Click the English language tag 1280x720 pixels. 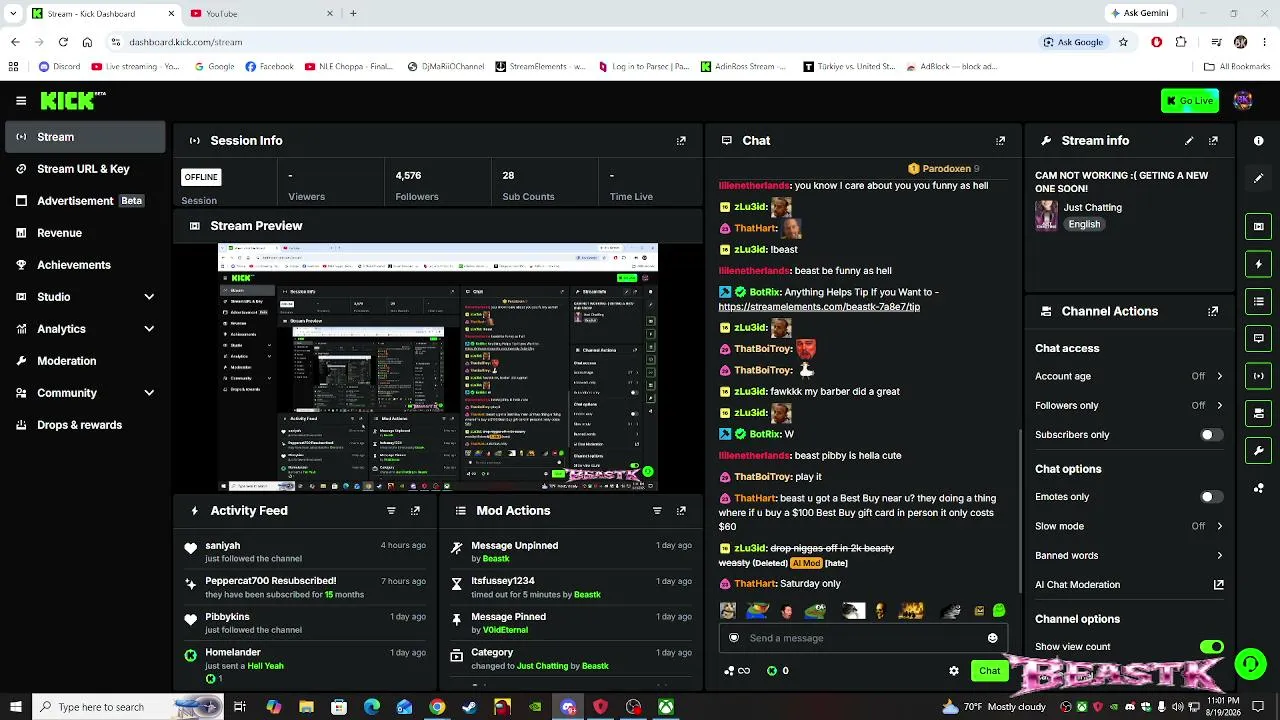pos(1084,225)
